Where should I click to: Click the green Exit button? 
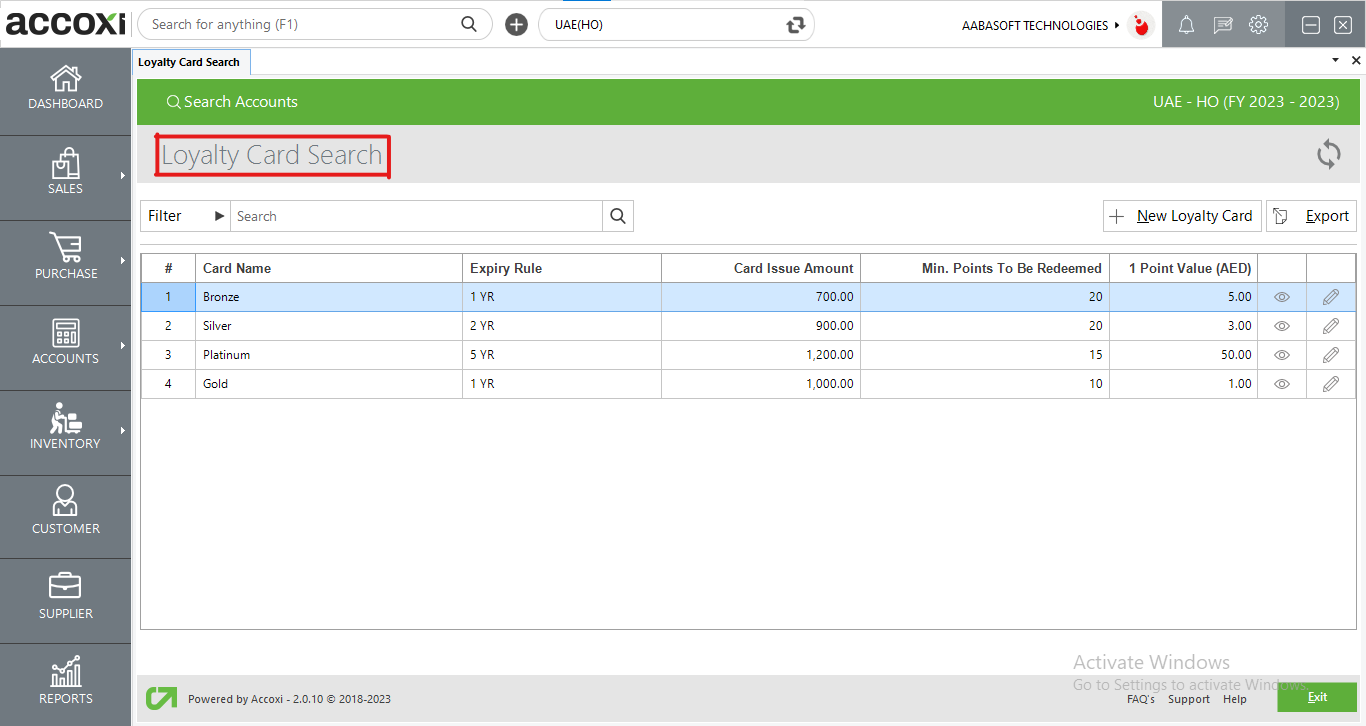[x=1316, y=697]
